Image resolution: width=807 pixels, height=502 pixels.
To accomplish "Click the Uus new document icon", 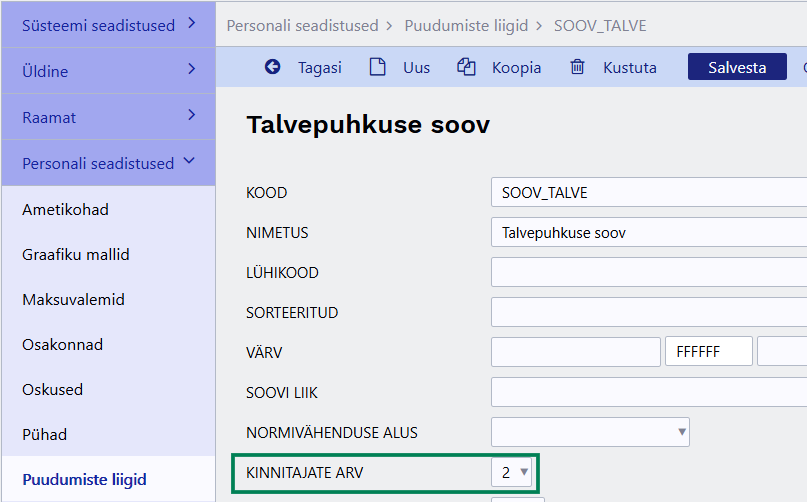I will click(377, 67).
